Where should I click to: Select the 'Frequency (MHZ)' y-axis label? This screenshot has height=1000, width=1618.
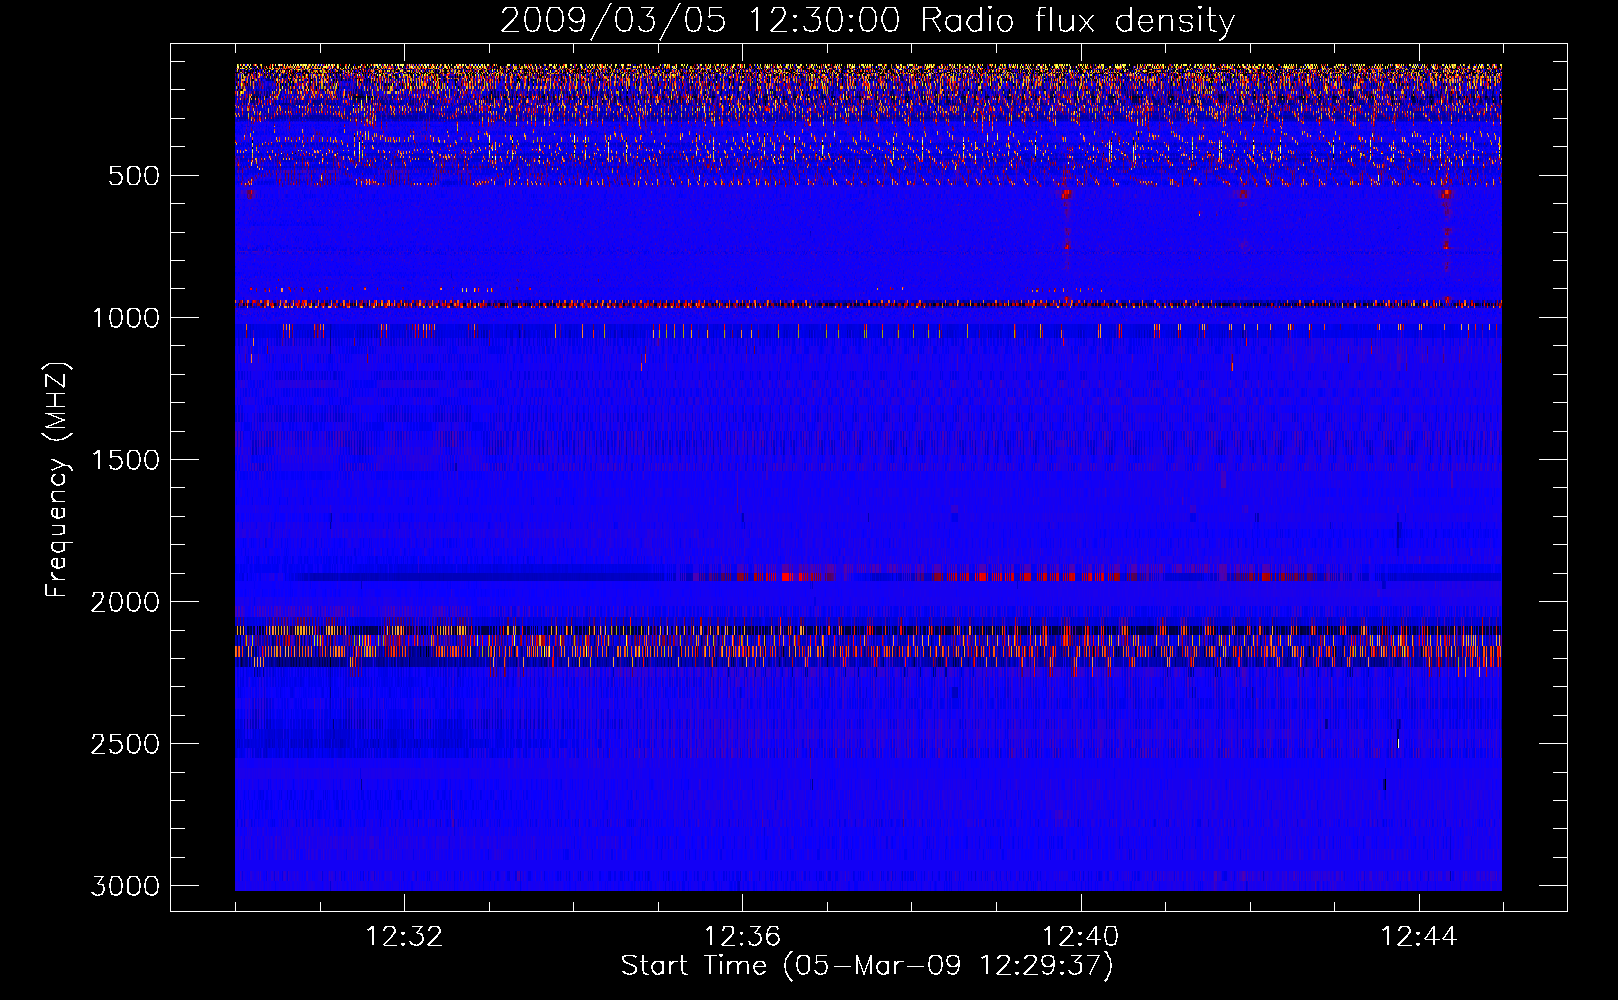[57, 480]
